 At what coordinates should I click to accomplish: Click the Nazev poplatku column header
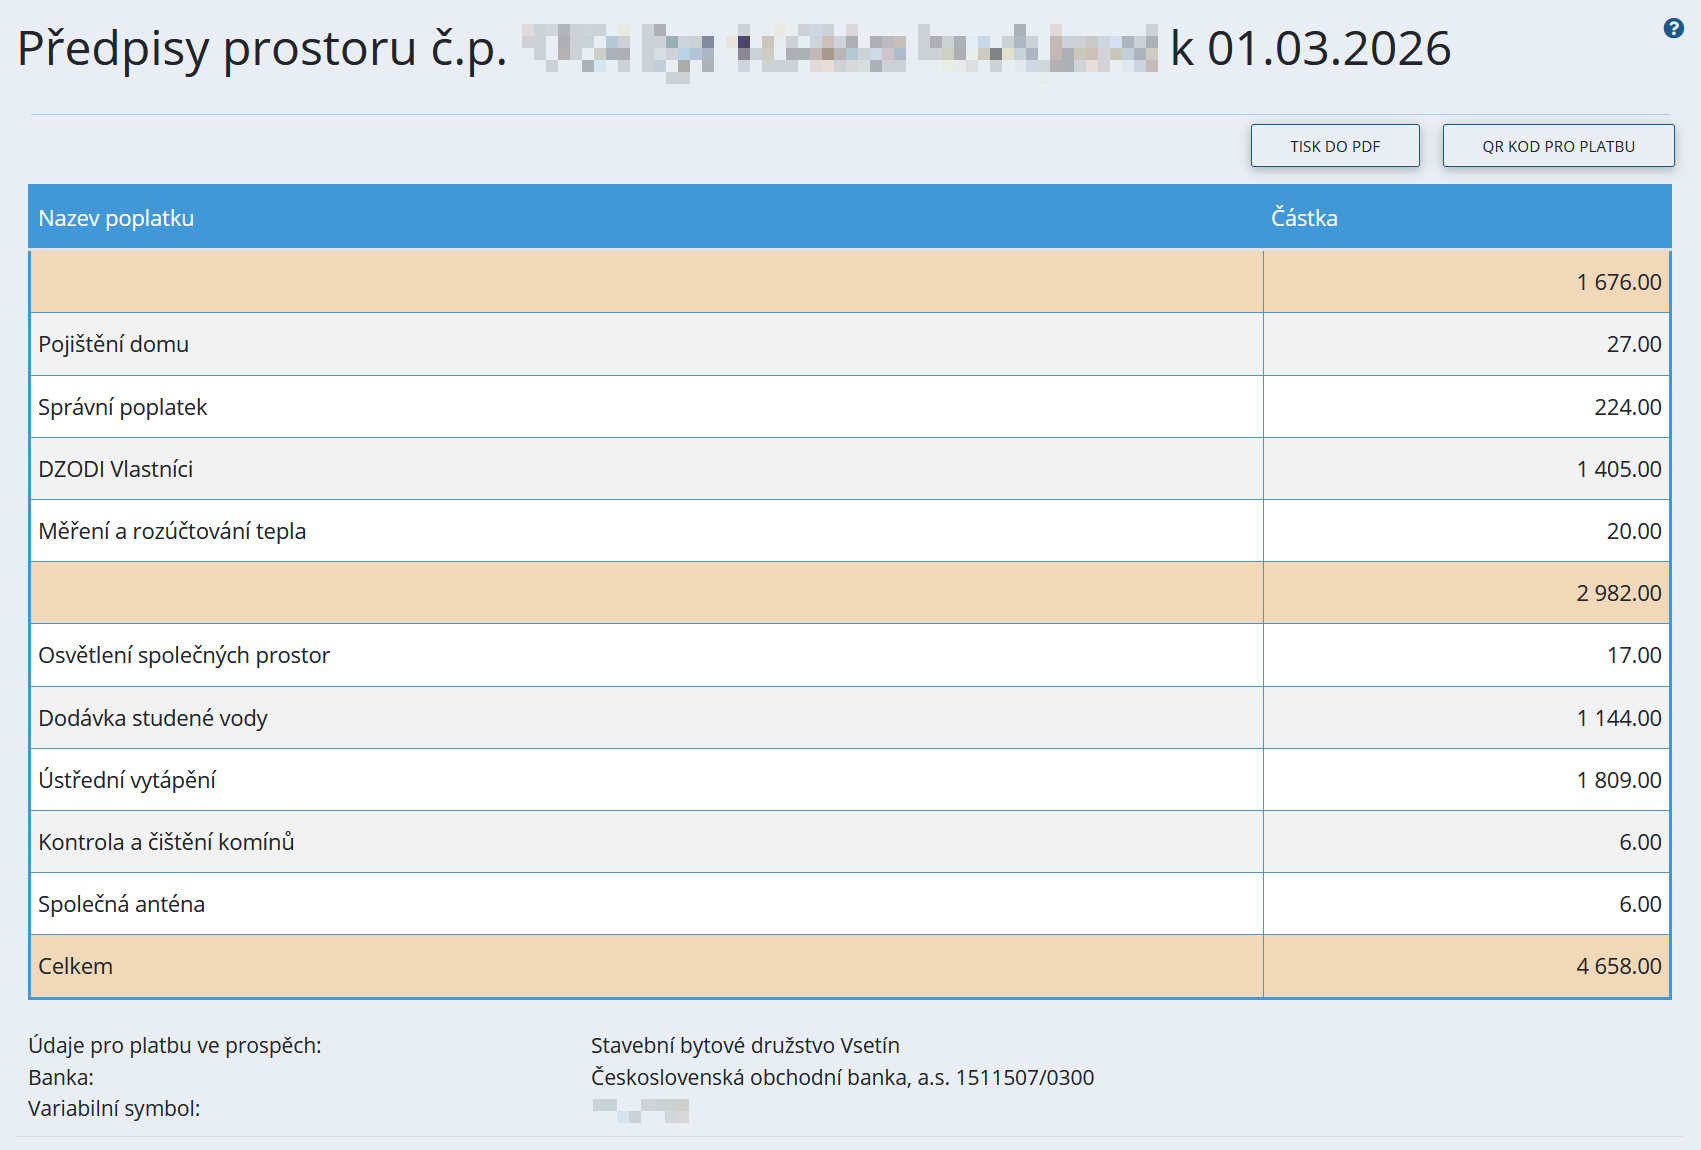coord(116,218)
